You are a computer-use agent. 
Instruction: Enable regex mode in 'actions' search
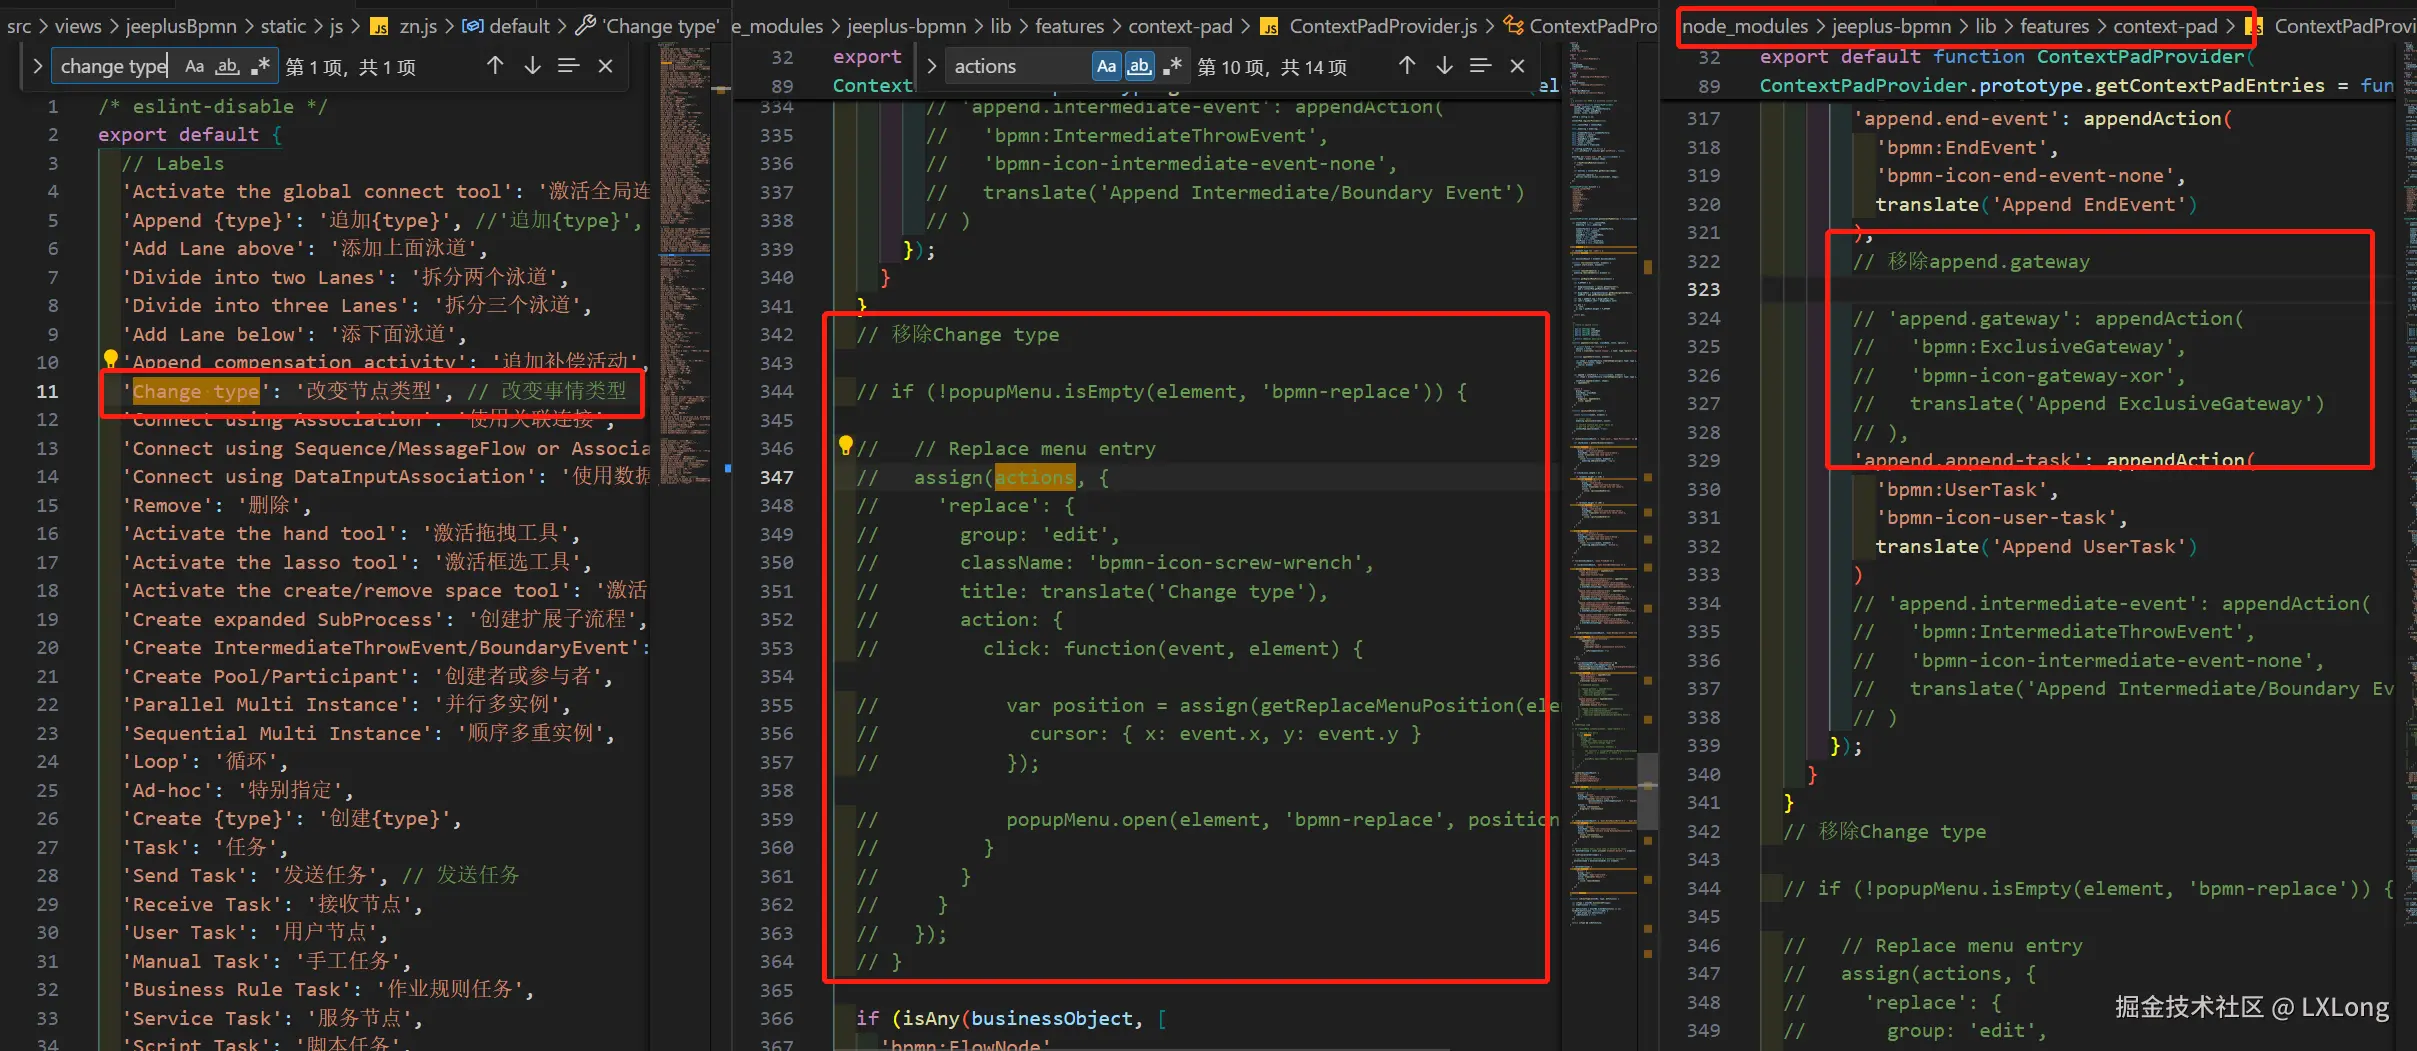point(1172,67)
